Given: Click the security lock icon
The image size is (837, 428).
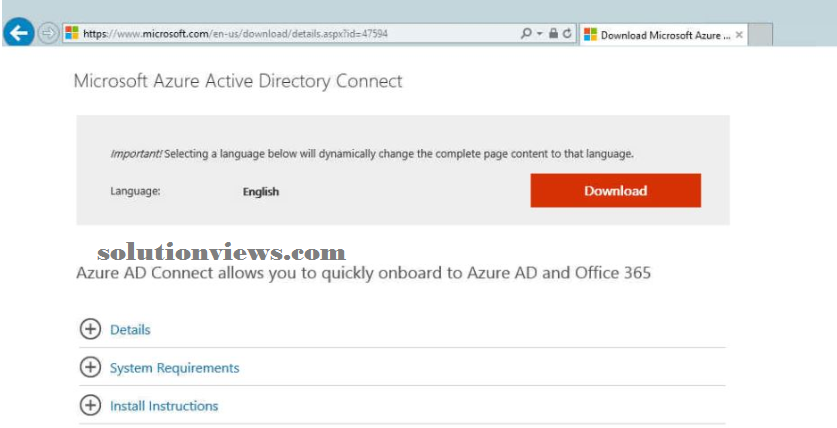Looking at the screenshot, I should (x=554, y=33).
